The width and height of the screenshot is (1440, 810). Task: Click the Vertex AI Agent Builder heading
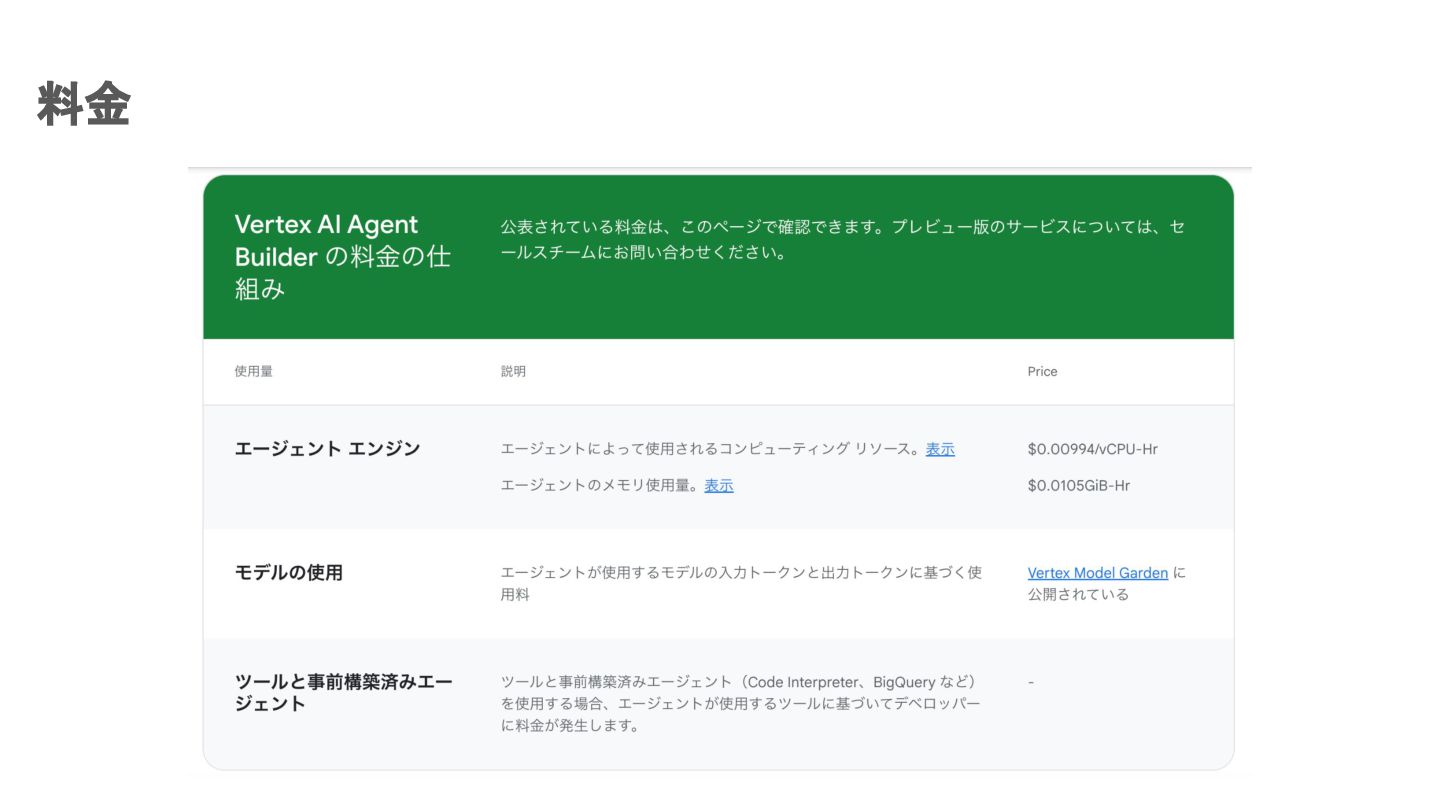click(343, 257)
